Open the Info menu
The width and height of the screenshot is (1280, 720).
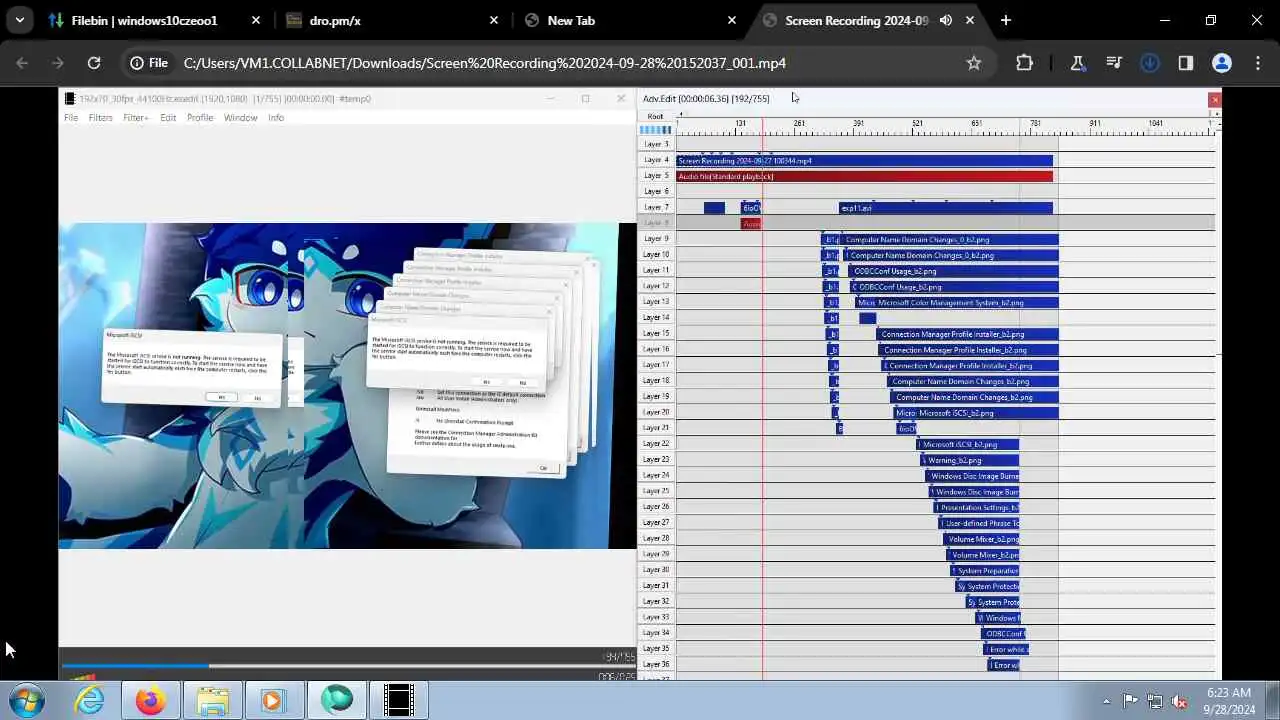point(276,118)
